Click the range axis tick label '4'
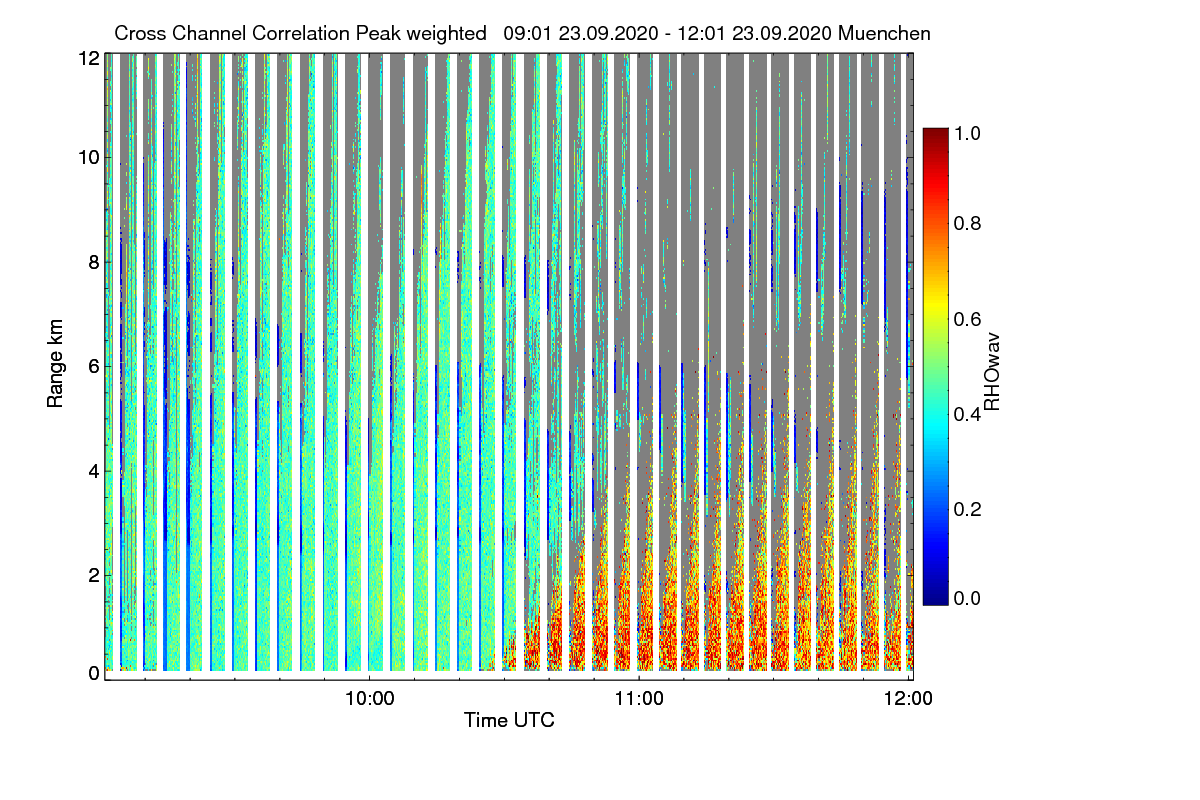1200x800 pixels. (x=93, y=470)
